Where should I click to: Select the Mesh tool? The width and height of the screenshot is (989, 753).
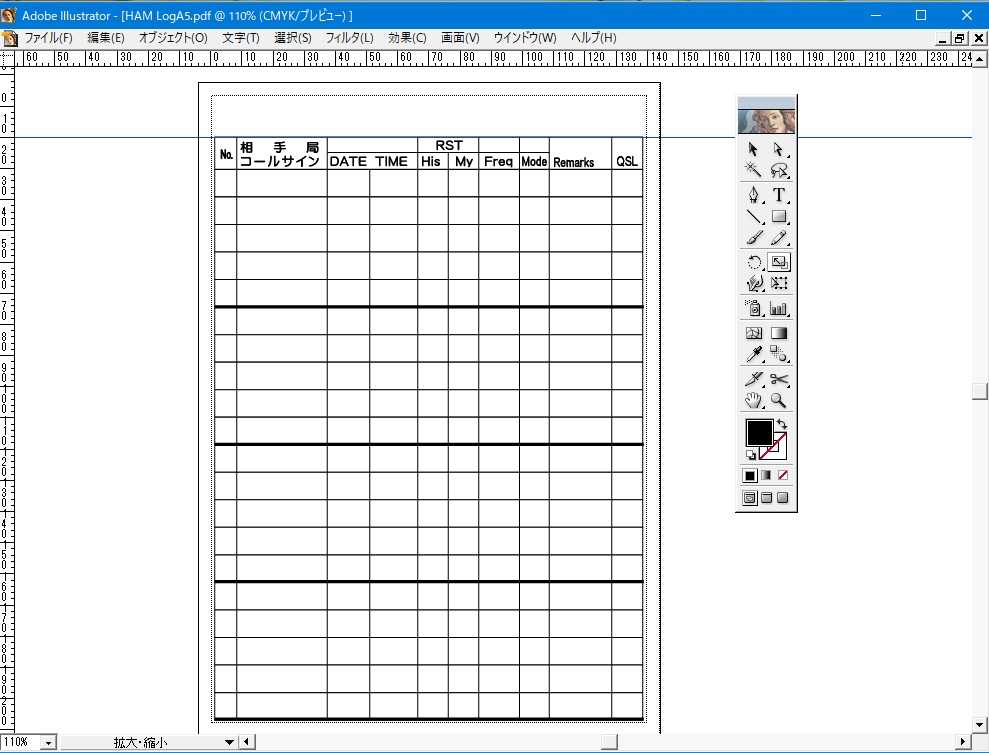click(x=753, y=333)
